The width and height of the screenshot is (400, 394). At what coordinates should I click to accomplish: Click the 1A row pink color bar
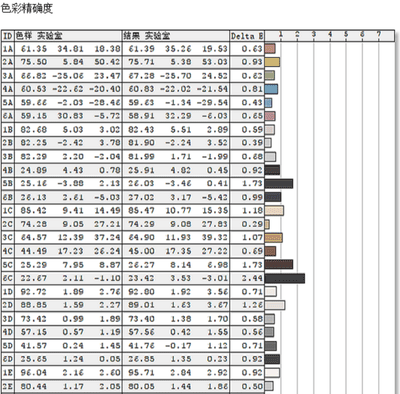270,49
